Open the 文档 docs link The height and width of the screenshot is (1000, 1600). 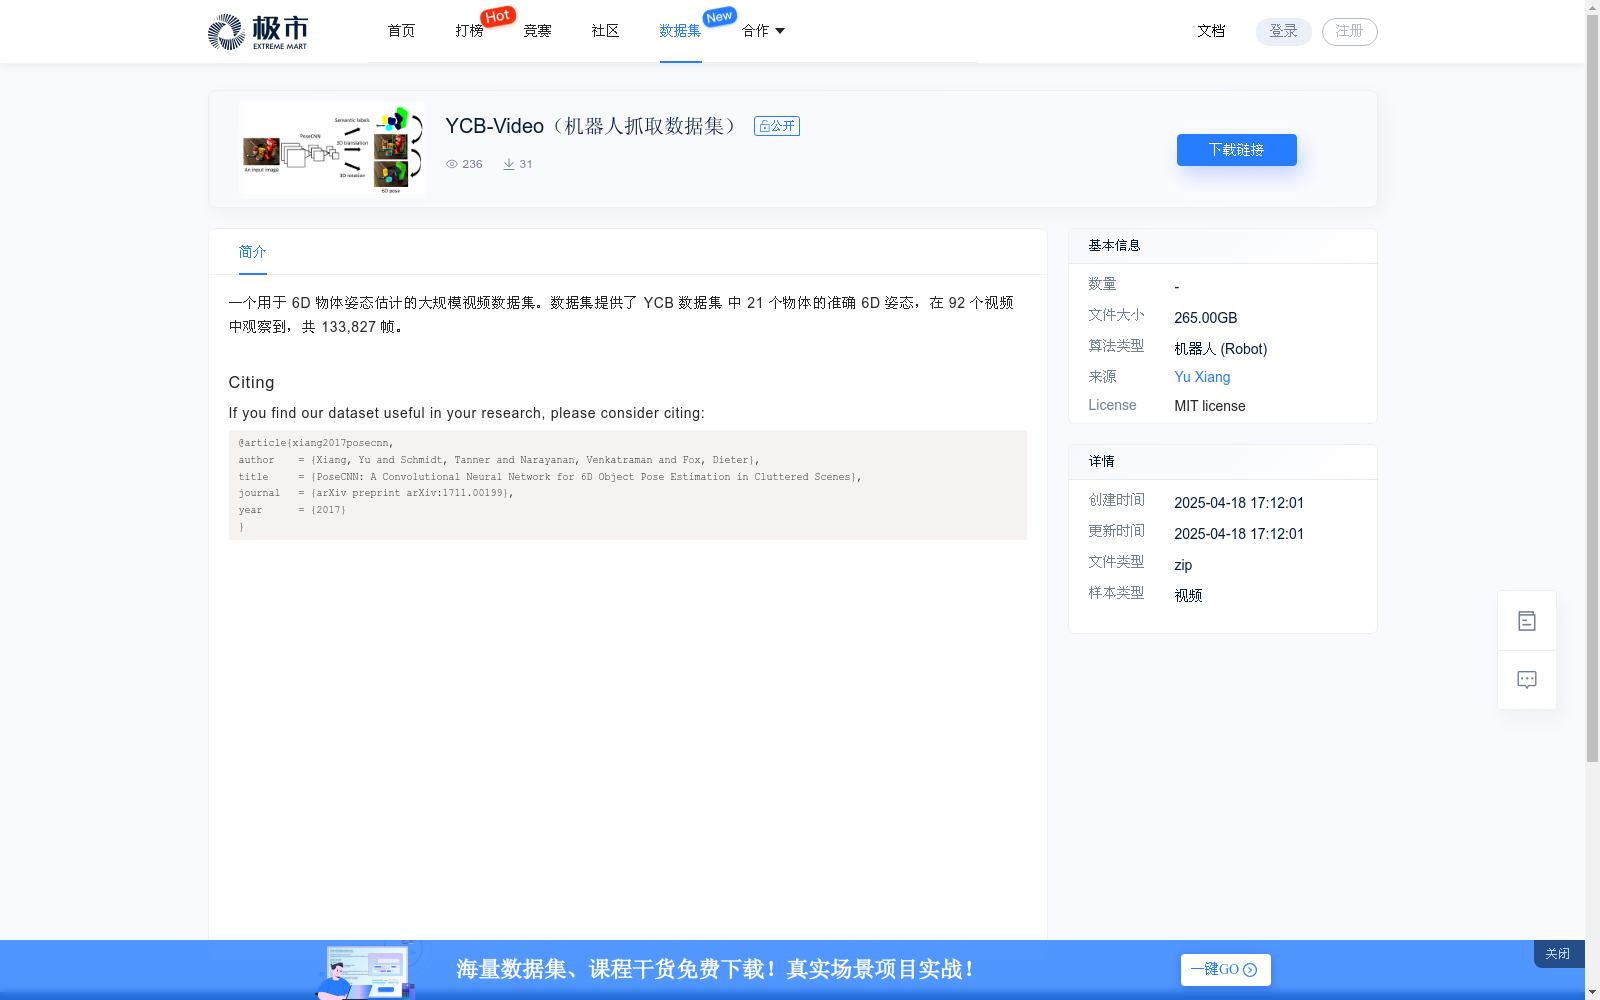[x=1211, y=31]
